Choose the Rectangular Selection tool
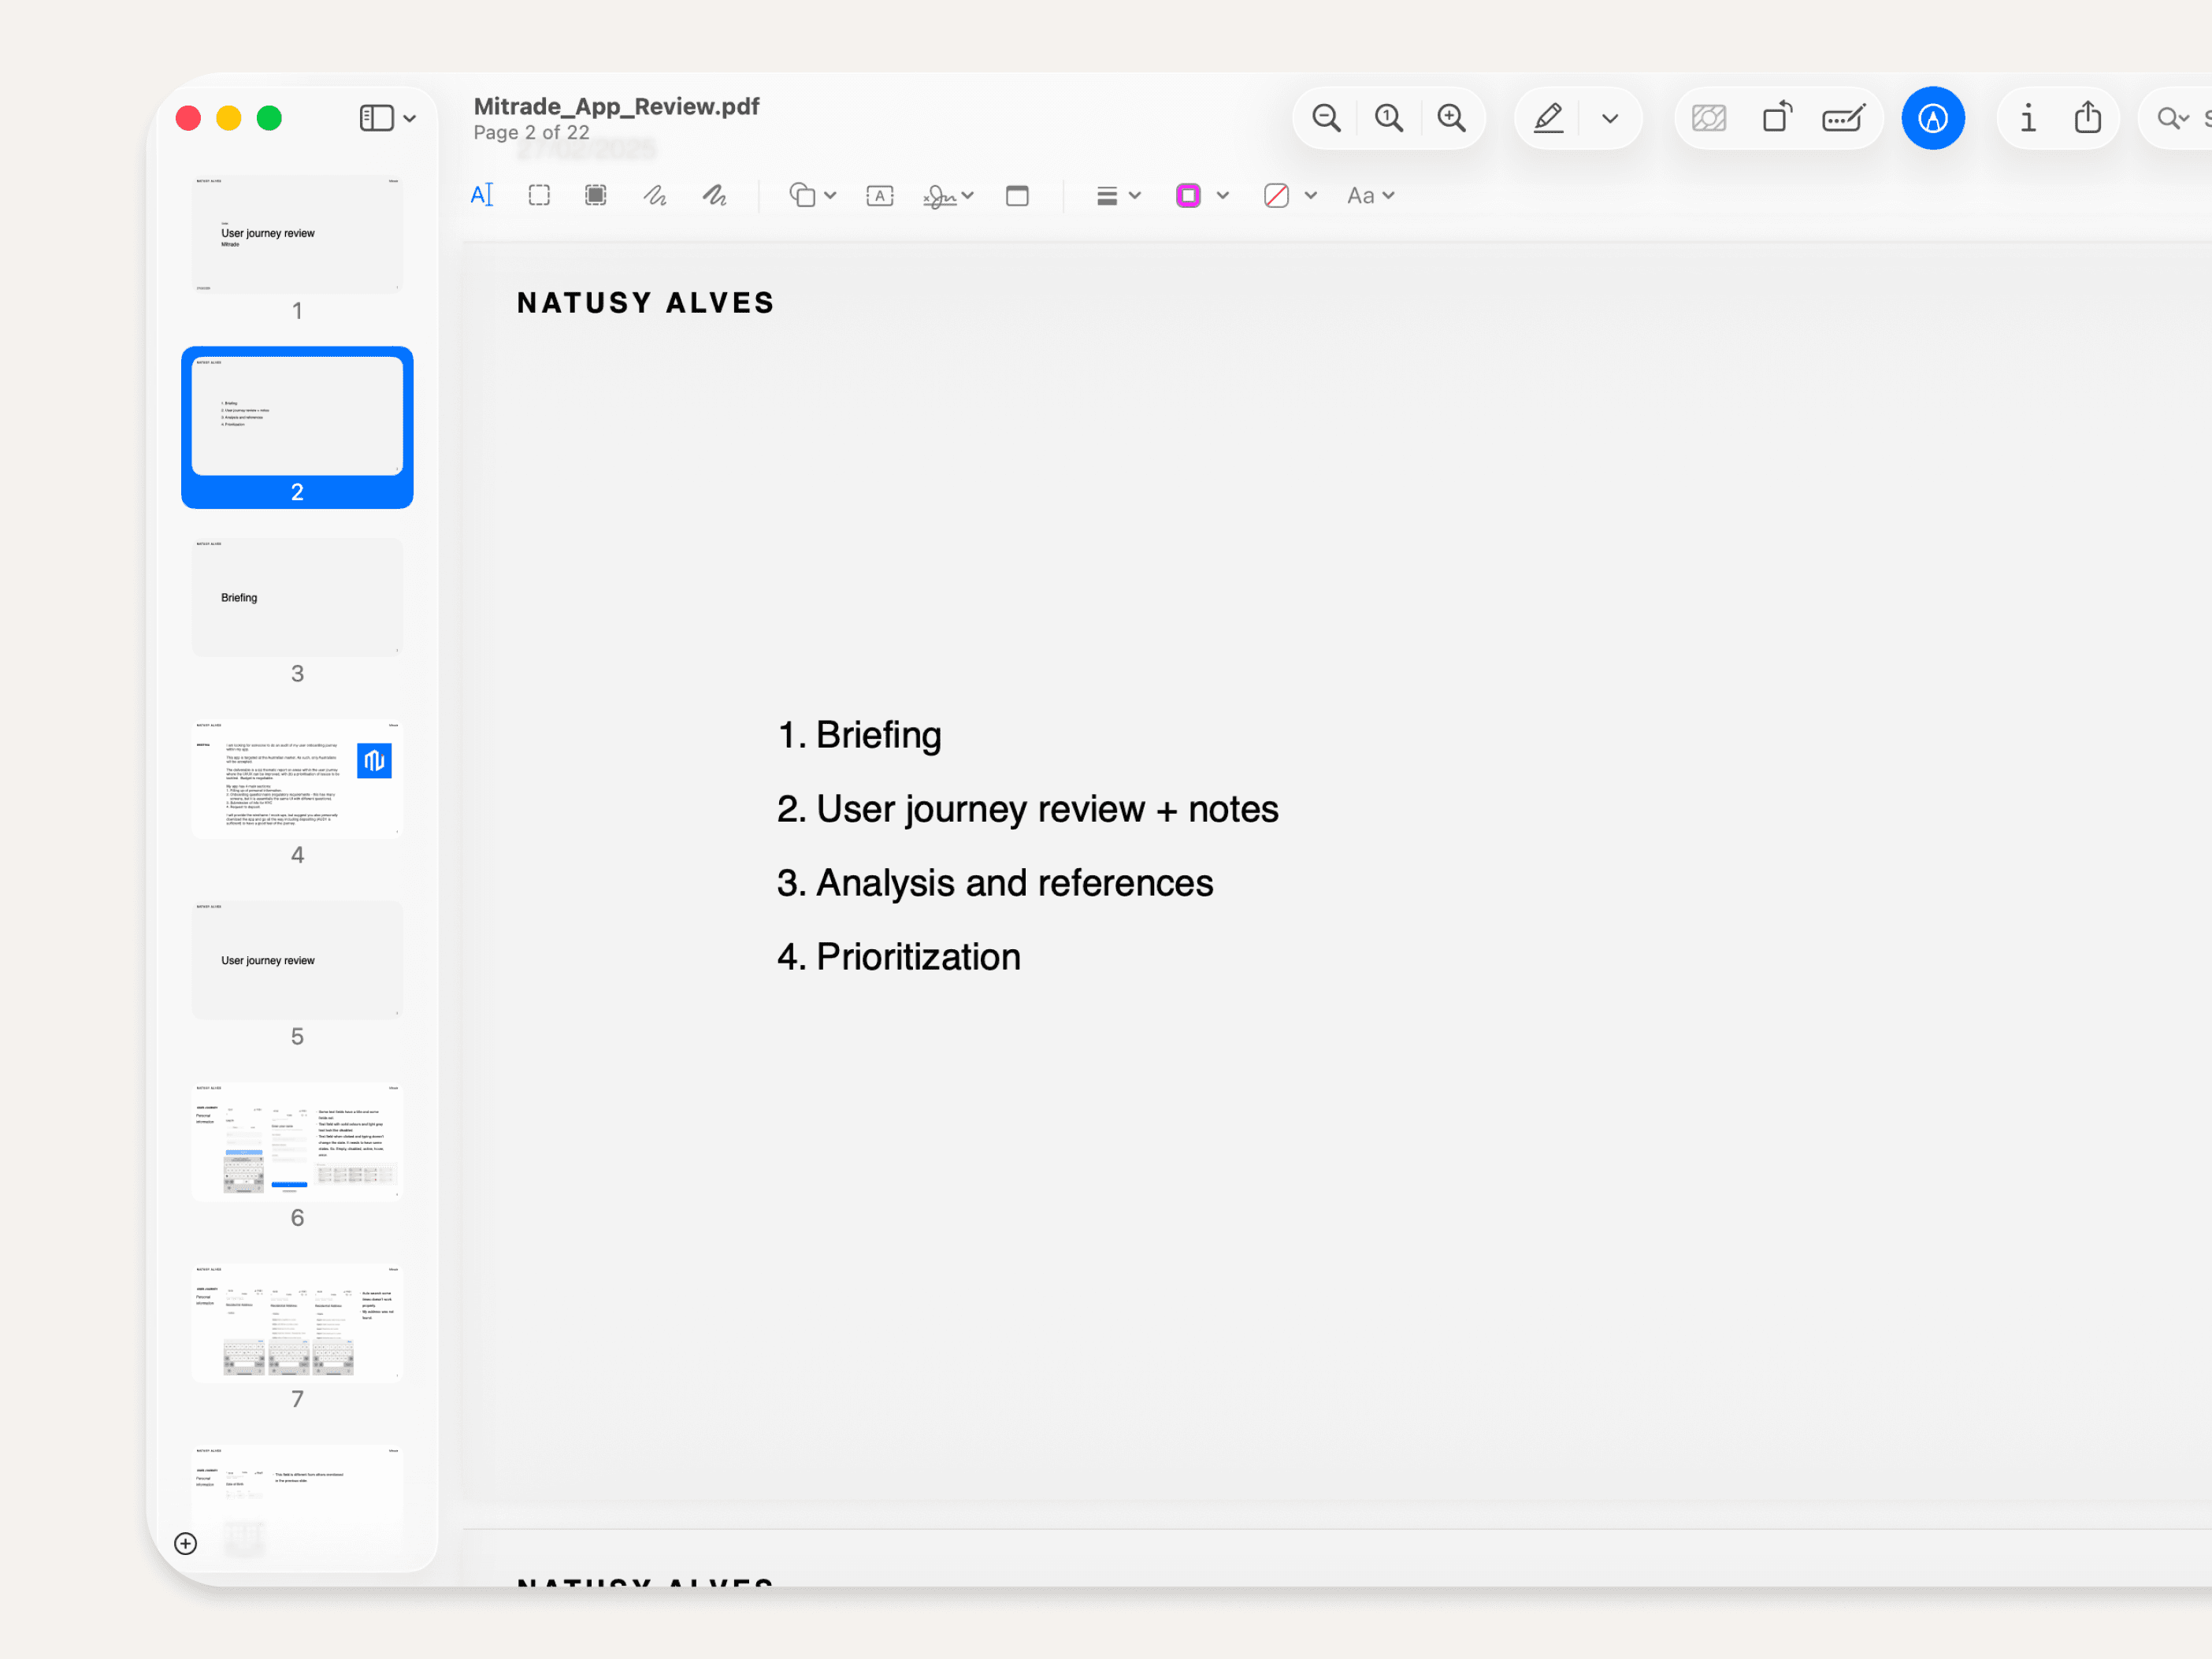Image resolution: width=2212 pixels, height=1659 pixels. 539,195
